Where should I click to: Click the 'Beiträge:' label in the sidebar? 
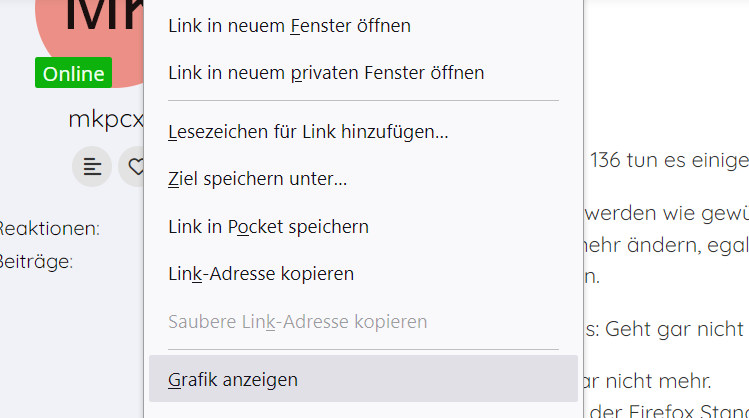pos(37,262)
